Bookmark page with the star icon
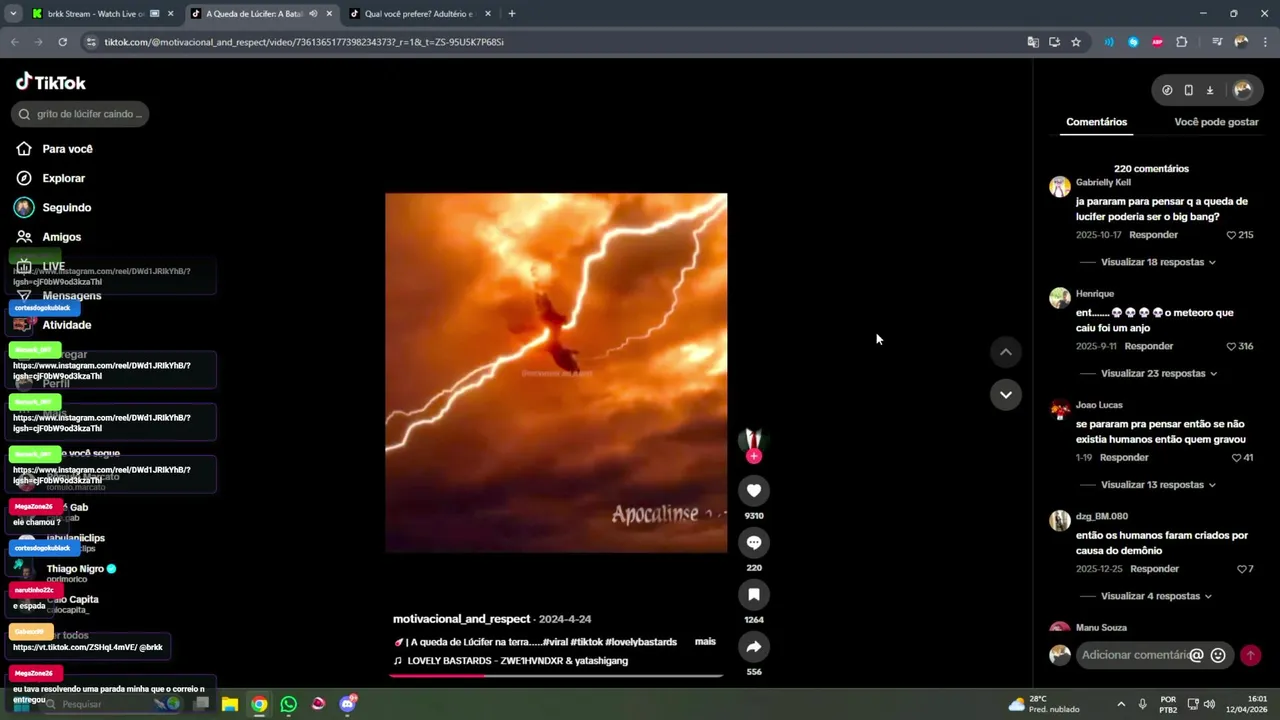 1076,42
